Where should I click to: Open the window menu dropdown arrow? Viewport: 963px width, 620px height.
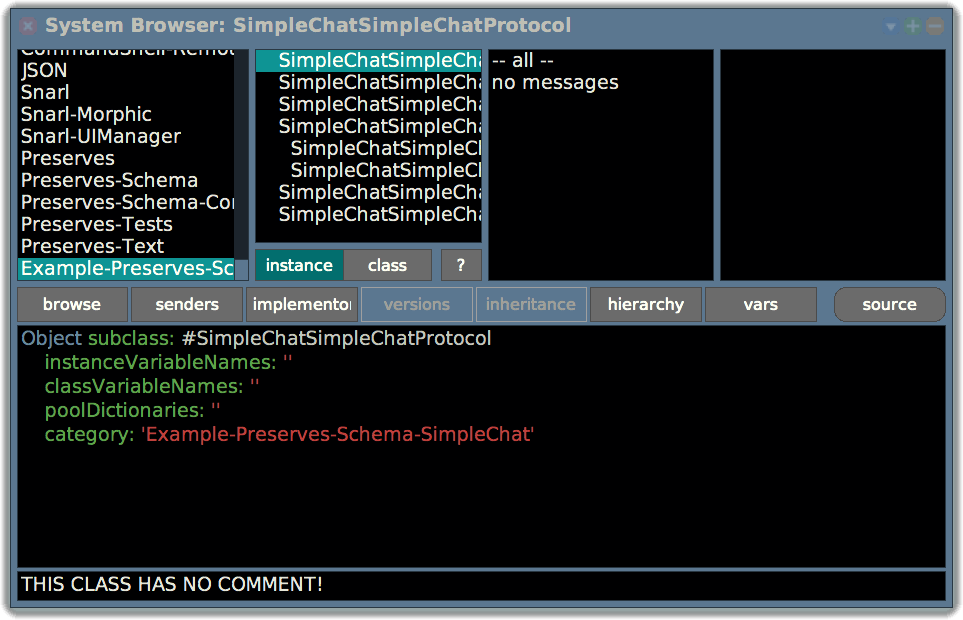(x=890, y=27)
